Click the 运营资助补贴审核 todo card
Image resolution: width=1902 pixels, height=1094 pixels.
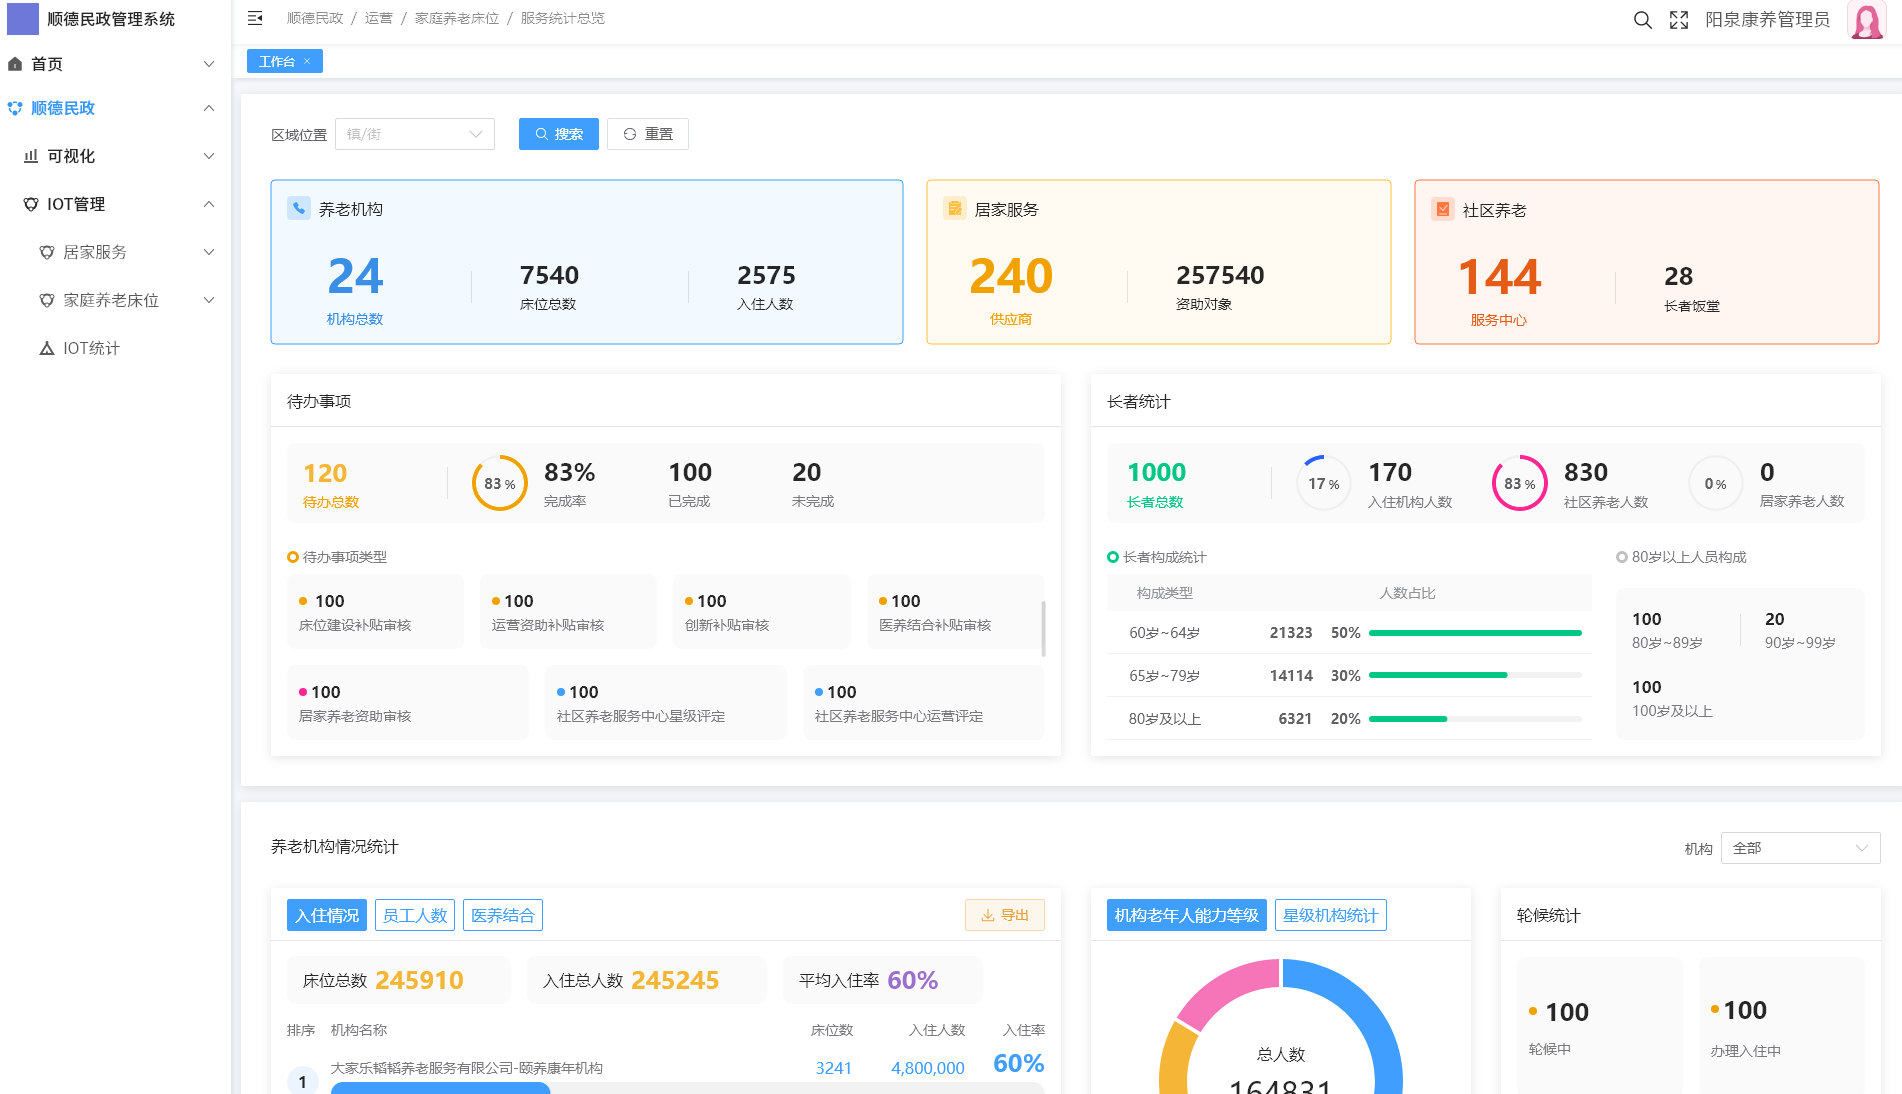[x=568, y=612]
